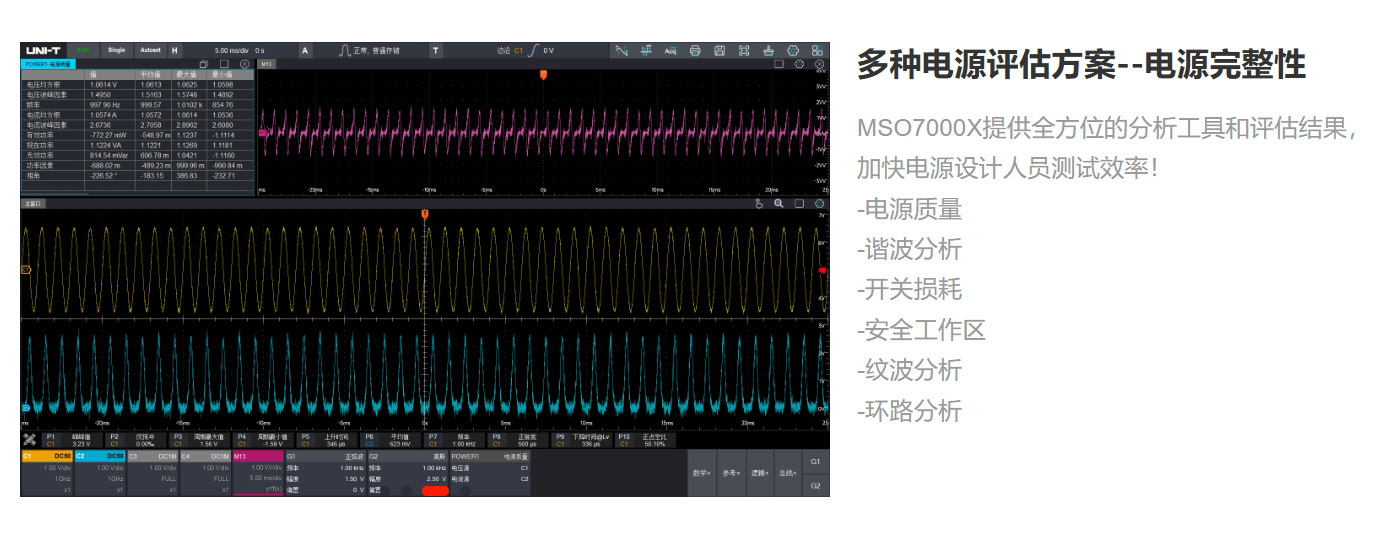This screenshot has width=1381, height=549.
Task: Click the Autoset button
Action: pyautogui.click(x=150, y=50)
